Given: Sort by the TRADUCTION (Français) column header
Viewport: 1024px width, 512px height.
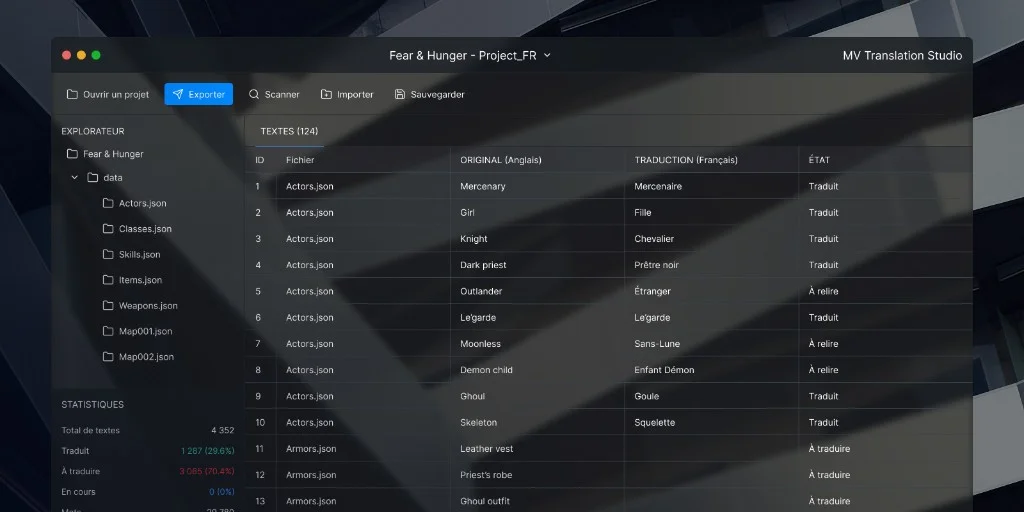Looking at the screenshot, I should tap(686, 160).
